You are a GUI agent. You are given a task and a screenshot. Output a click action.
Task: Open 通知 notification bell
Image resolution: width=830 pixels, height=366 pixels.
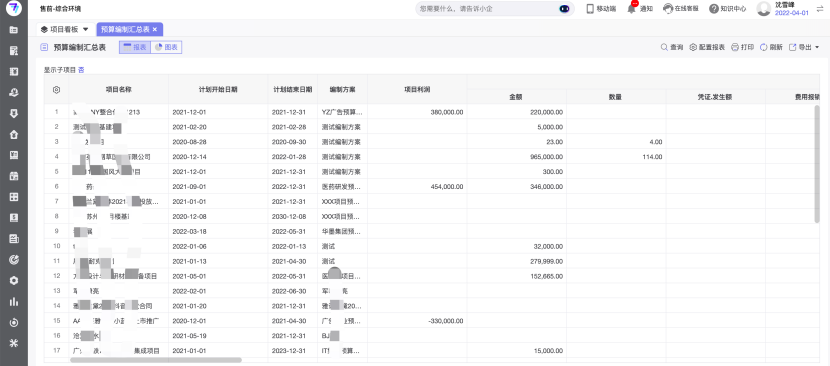tap(639, 8)
